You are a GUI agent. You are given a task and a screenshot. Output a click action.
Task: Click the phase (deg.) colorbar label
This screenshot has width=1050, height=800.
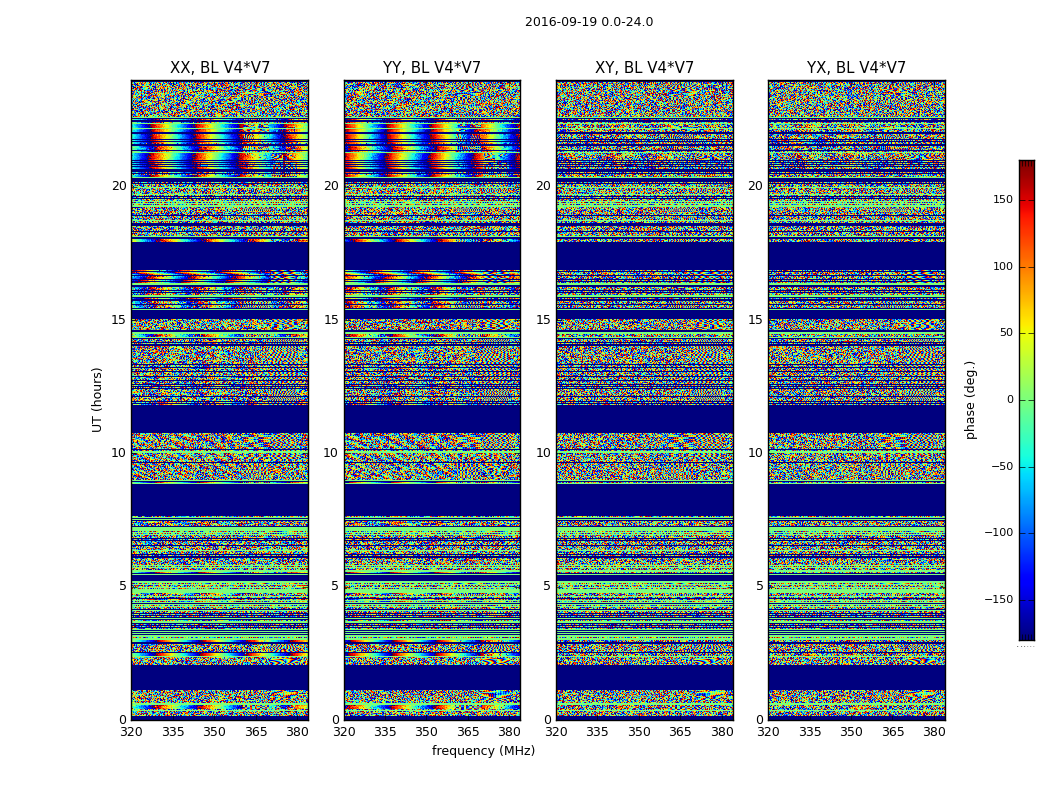[x=970, y=400]
